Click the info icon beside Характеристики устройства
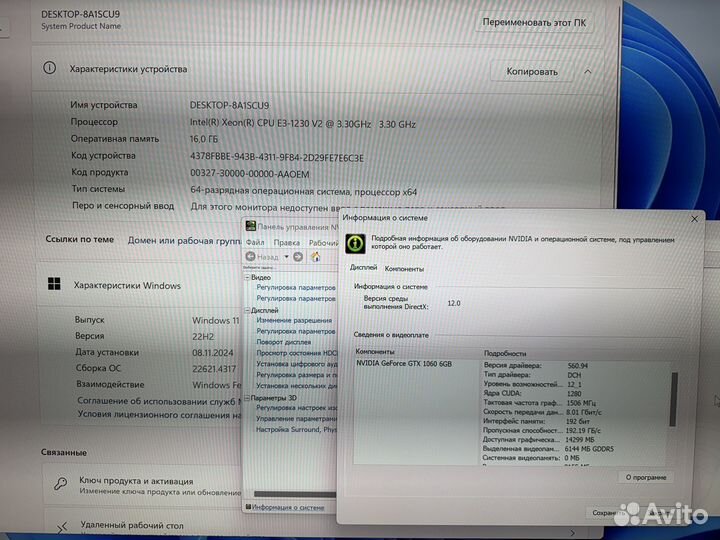Screen dimensions: 720x540 [x=50, y=68]
